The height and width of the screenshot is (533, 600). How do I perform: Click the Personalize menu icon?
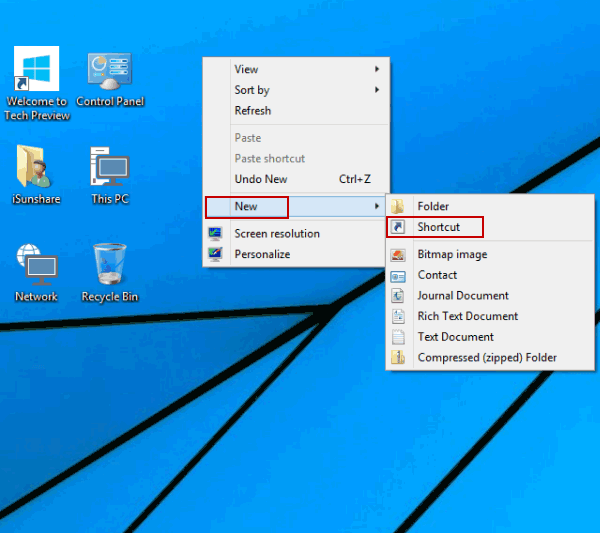pyautogui.click(x=215, y=255)
